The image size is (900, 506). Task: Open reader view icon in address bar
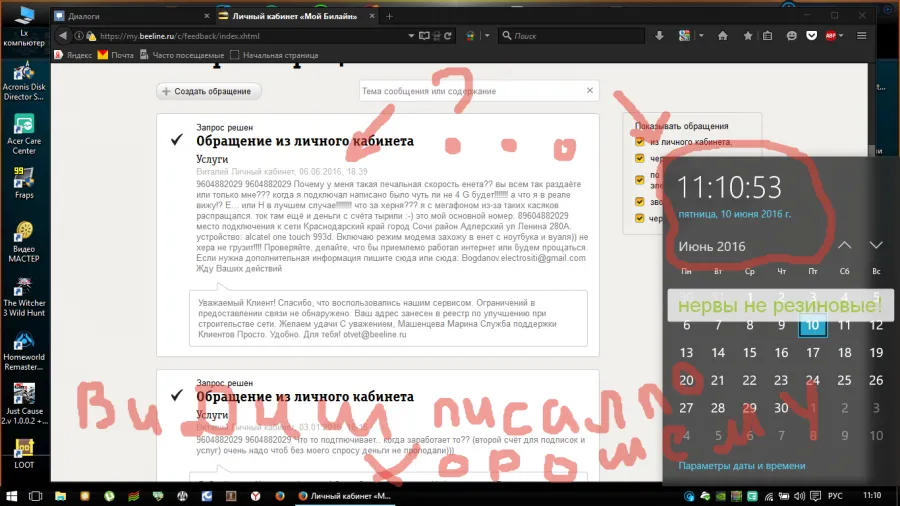point(424,36)
